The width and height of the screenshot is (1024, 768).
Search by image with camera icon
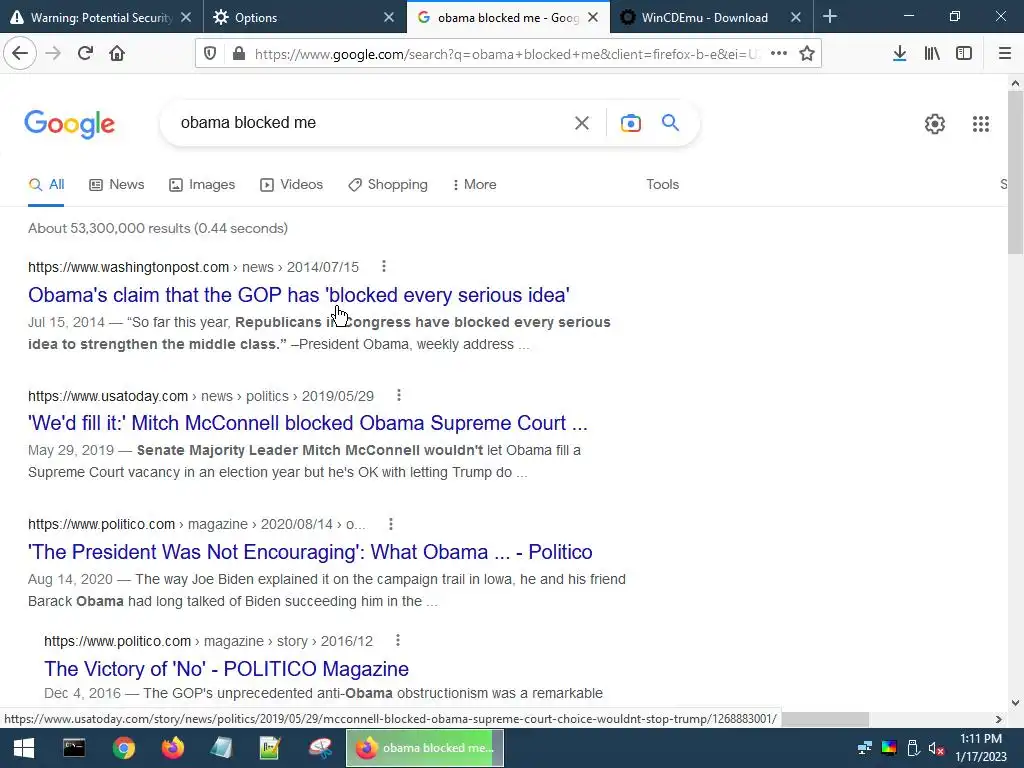click(x=630, y=123)
